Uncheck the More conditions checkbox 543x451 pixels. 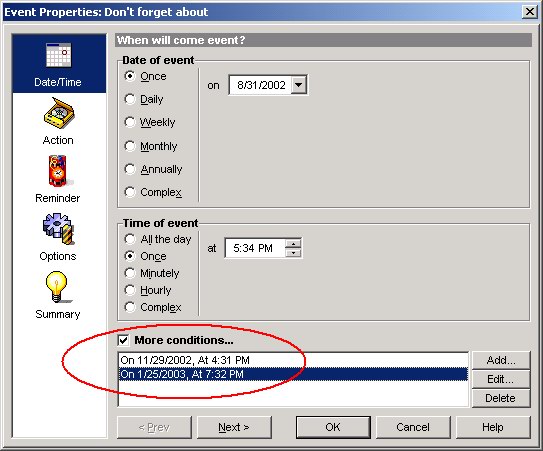[124, 340]
